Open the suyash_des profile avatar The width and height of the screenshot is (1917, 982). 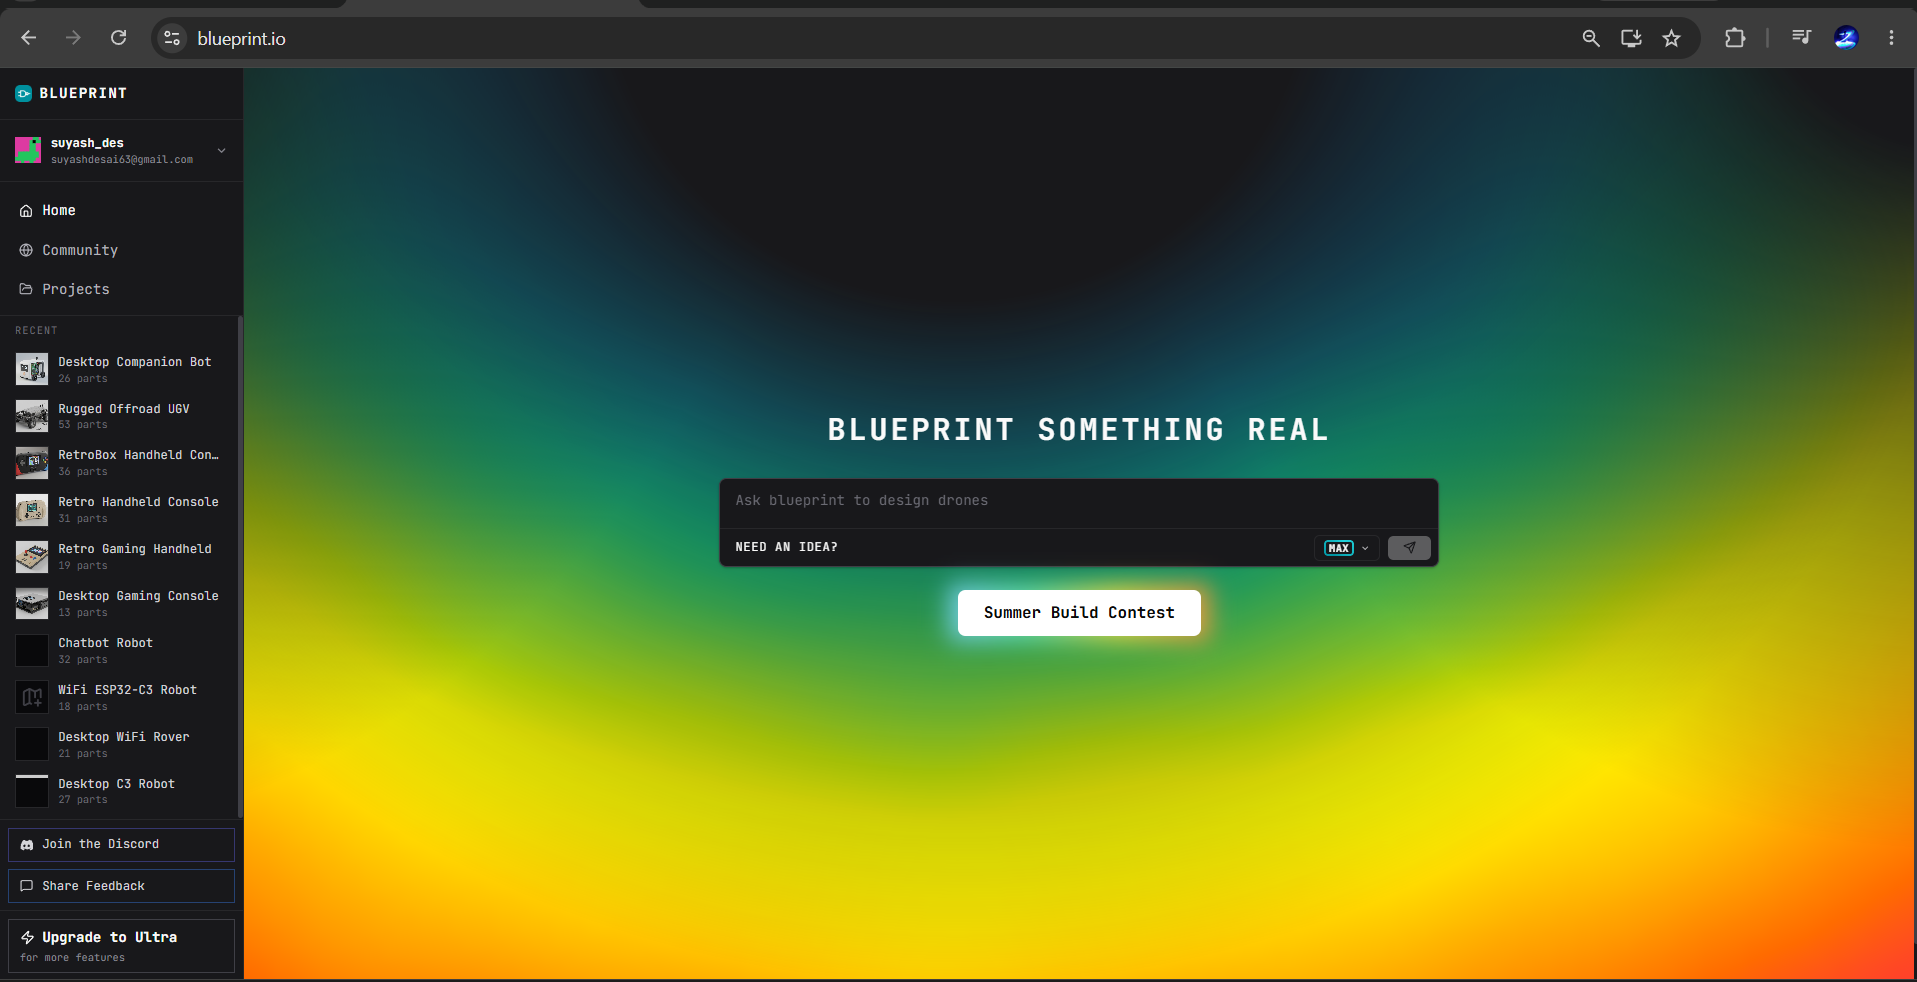(x=28, y=150)
